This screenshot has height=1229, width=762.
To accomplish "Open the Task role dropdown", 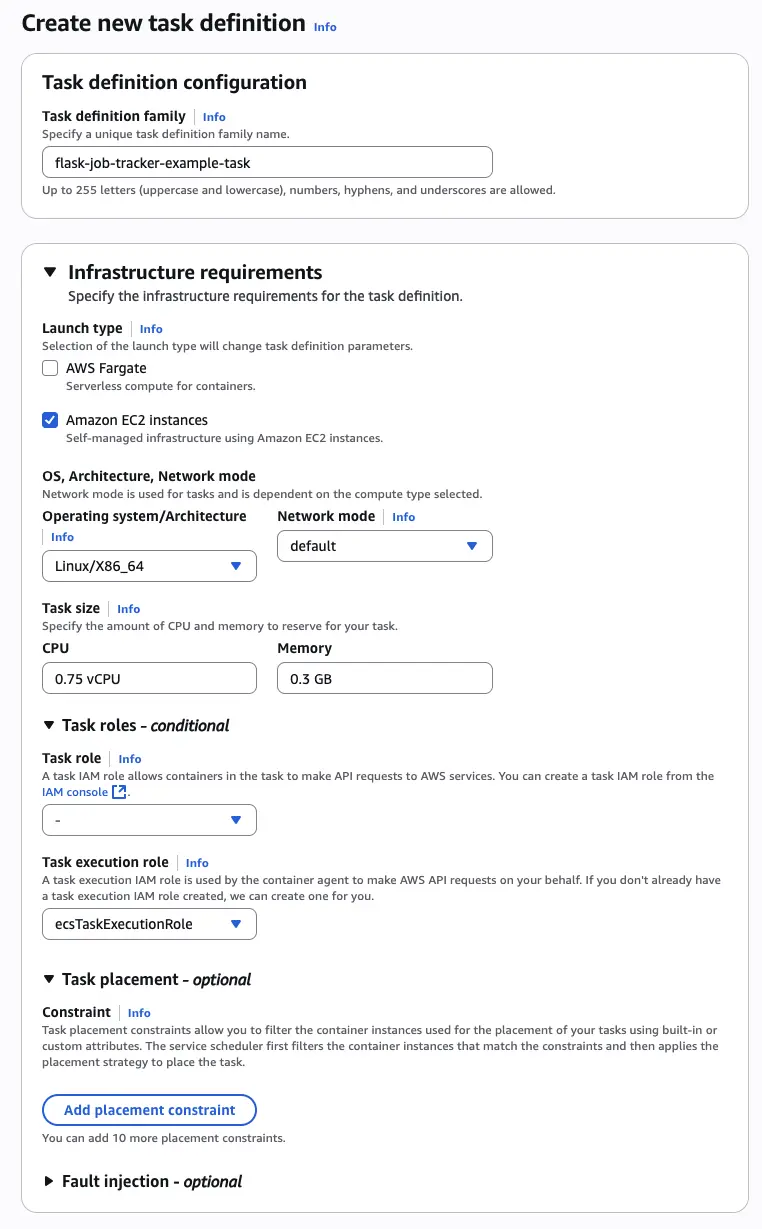I will click(x=149, y=820).
